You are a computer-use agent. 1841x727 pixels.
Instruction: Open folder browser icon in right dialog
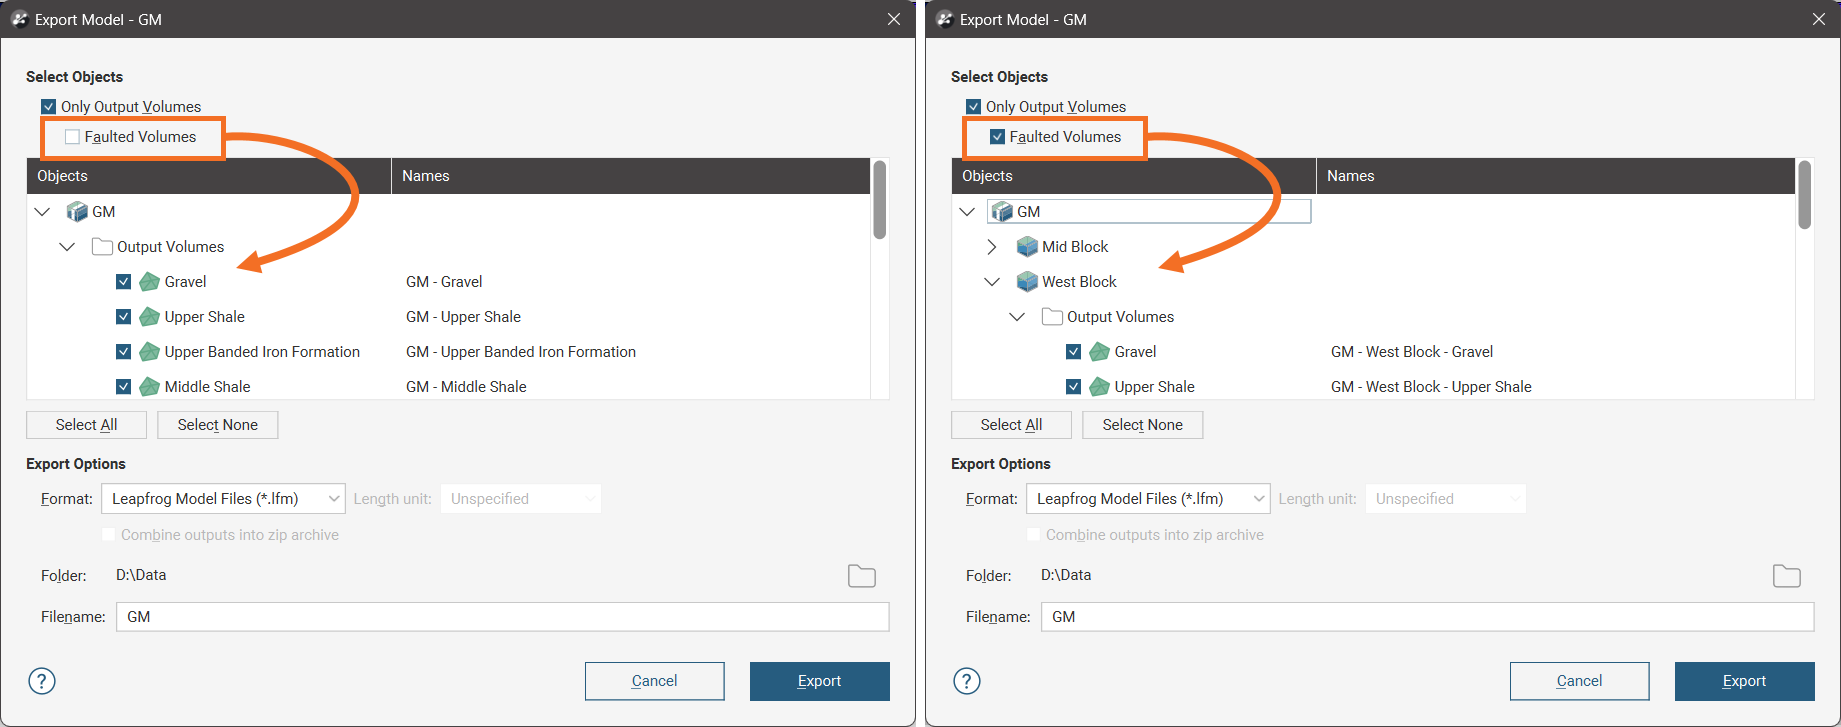[x=1786, y=576]
